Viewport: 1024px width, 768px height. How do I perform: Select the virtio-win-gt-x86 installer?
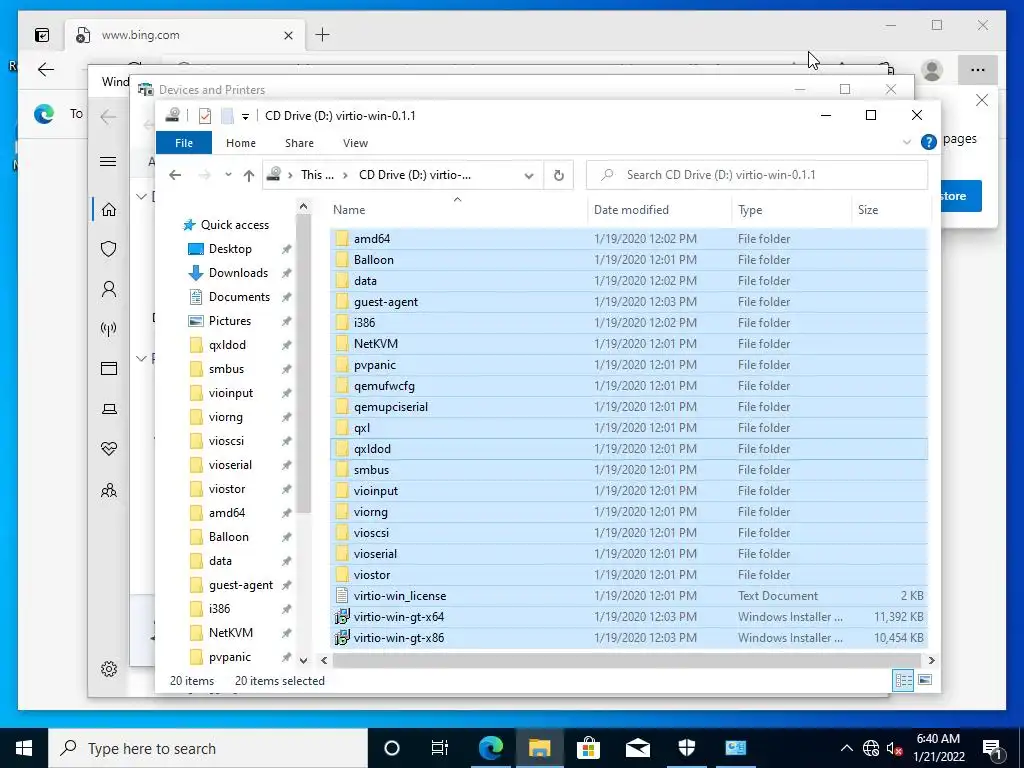628,637
